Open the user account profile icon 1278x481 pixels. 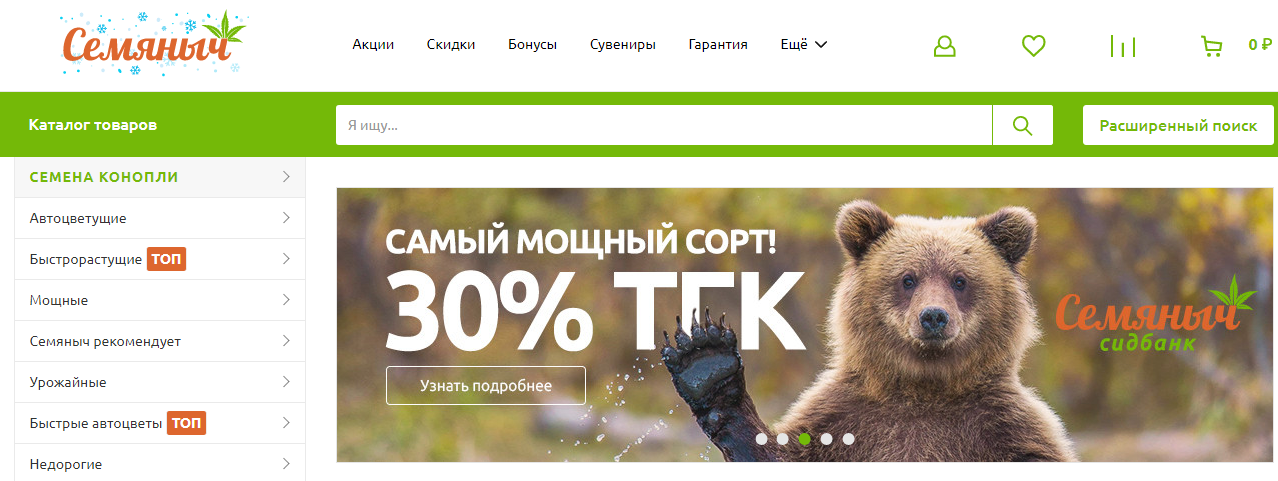click(945, 46)
